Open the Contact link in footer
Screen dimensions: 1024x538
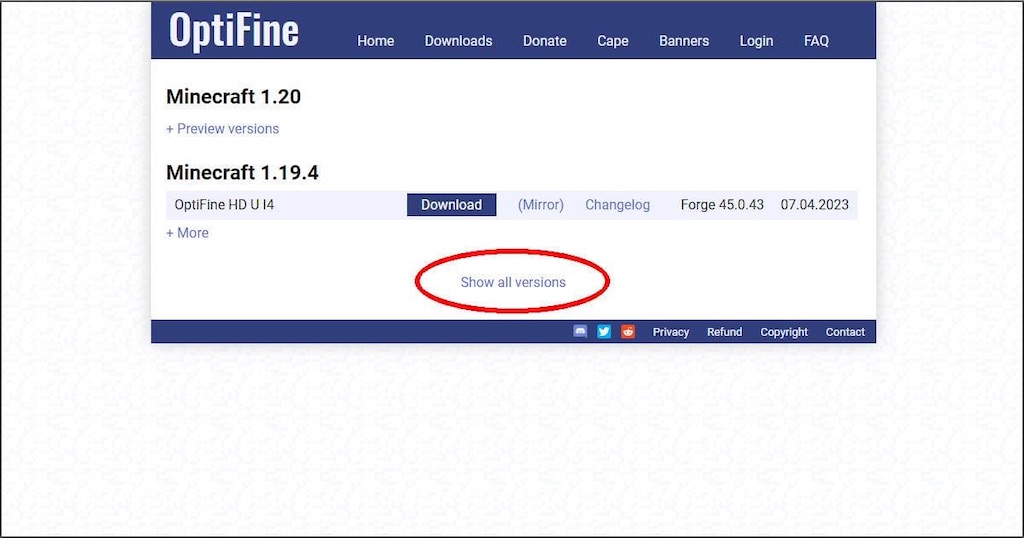click(x=845, y=332)
